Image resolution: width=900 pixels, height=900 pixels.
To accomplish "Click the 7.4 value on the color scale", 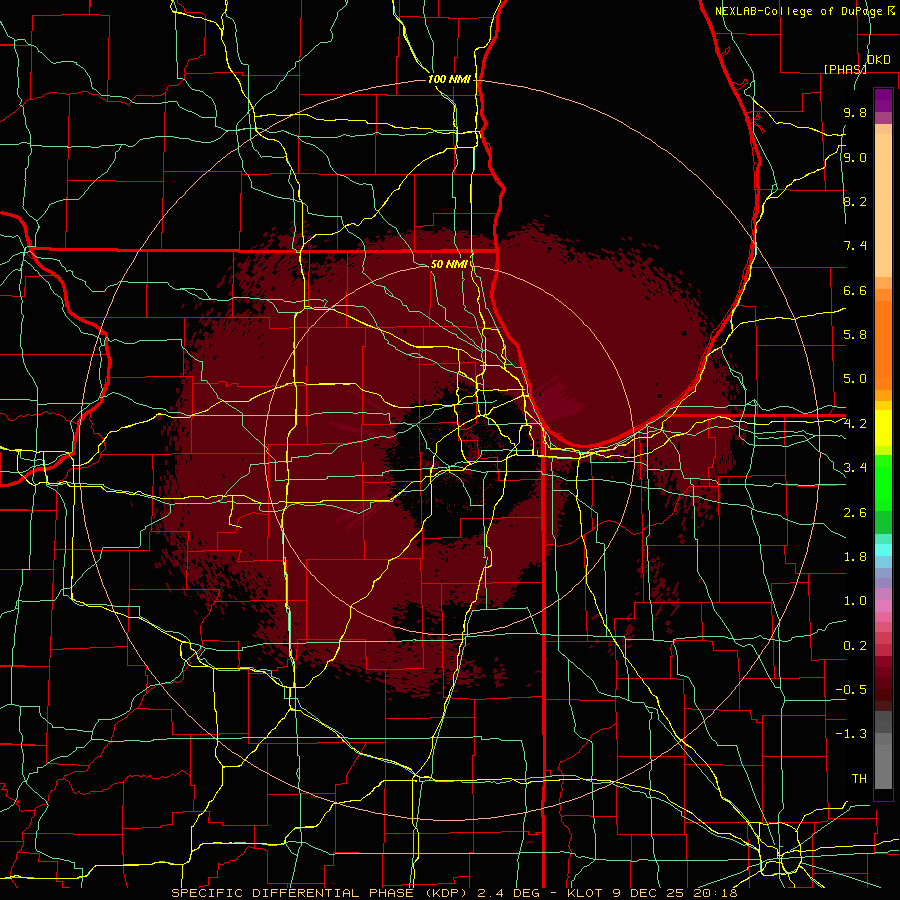I will (x=855, y=246).
